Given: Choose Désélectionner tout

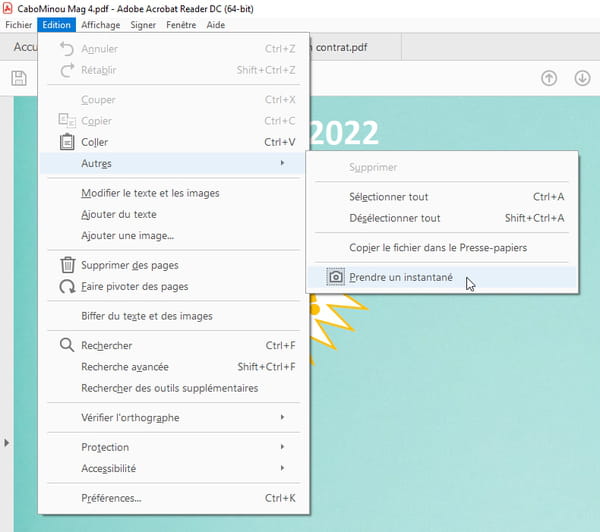Looking at the screenshot, I should click(442, 218).
